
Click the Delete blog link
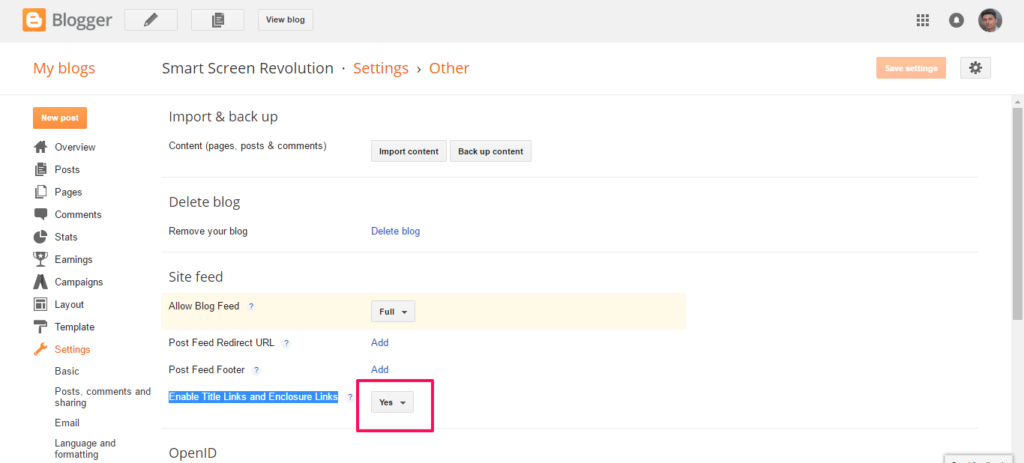click(396, 231)
